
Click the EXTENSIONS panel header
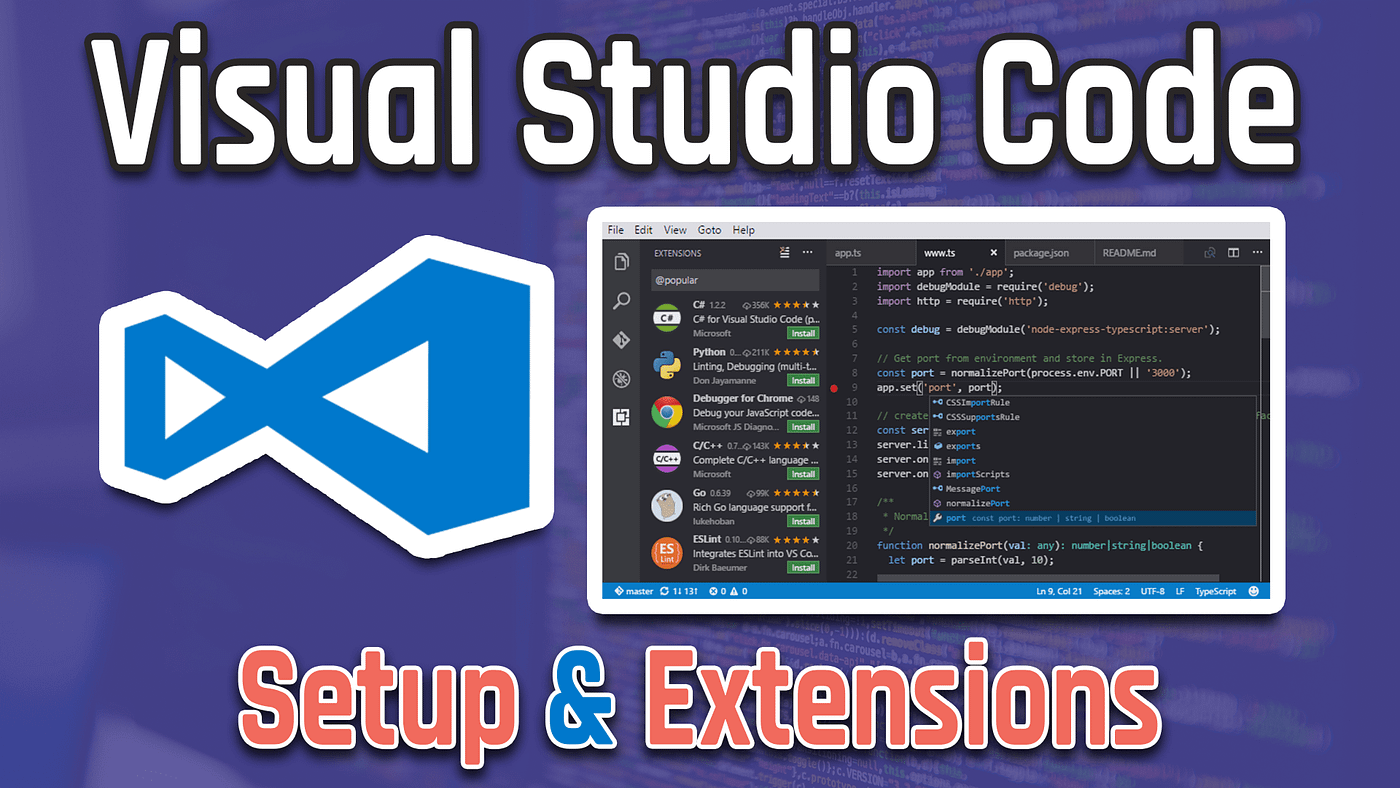tap(677, 253)
